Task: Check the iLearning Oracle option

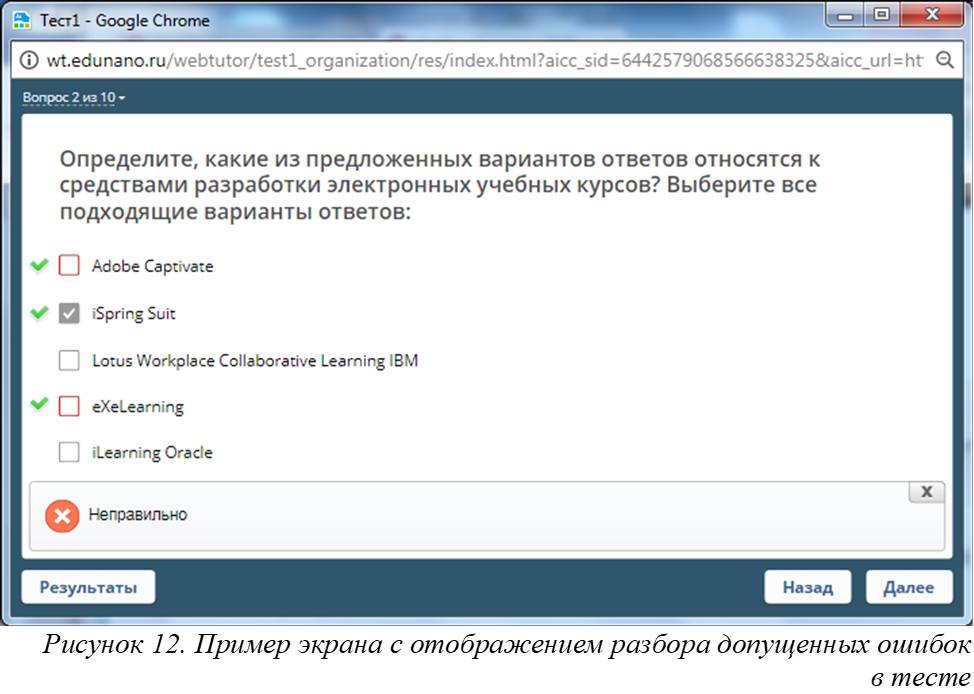Action: 69,452
